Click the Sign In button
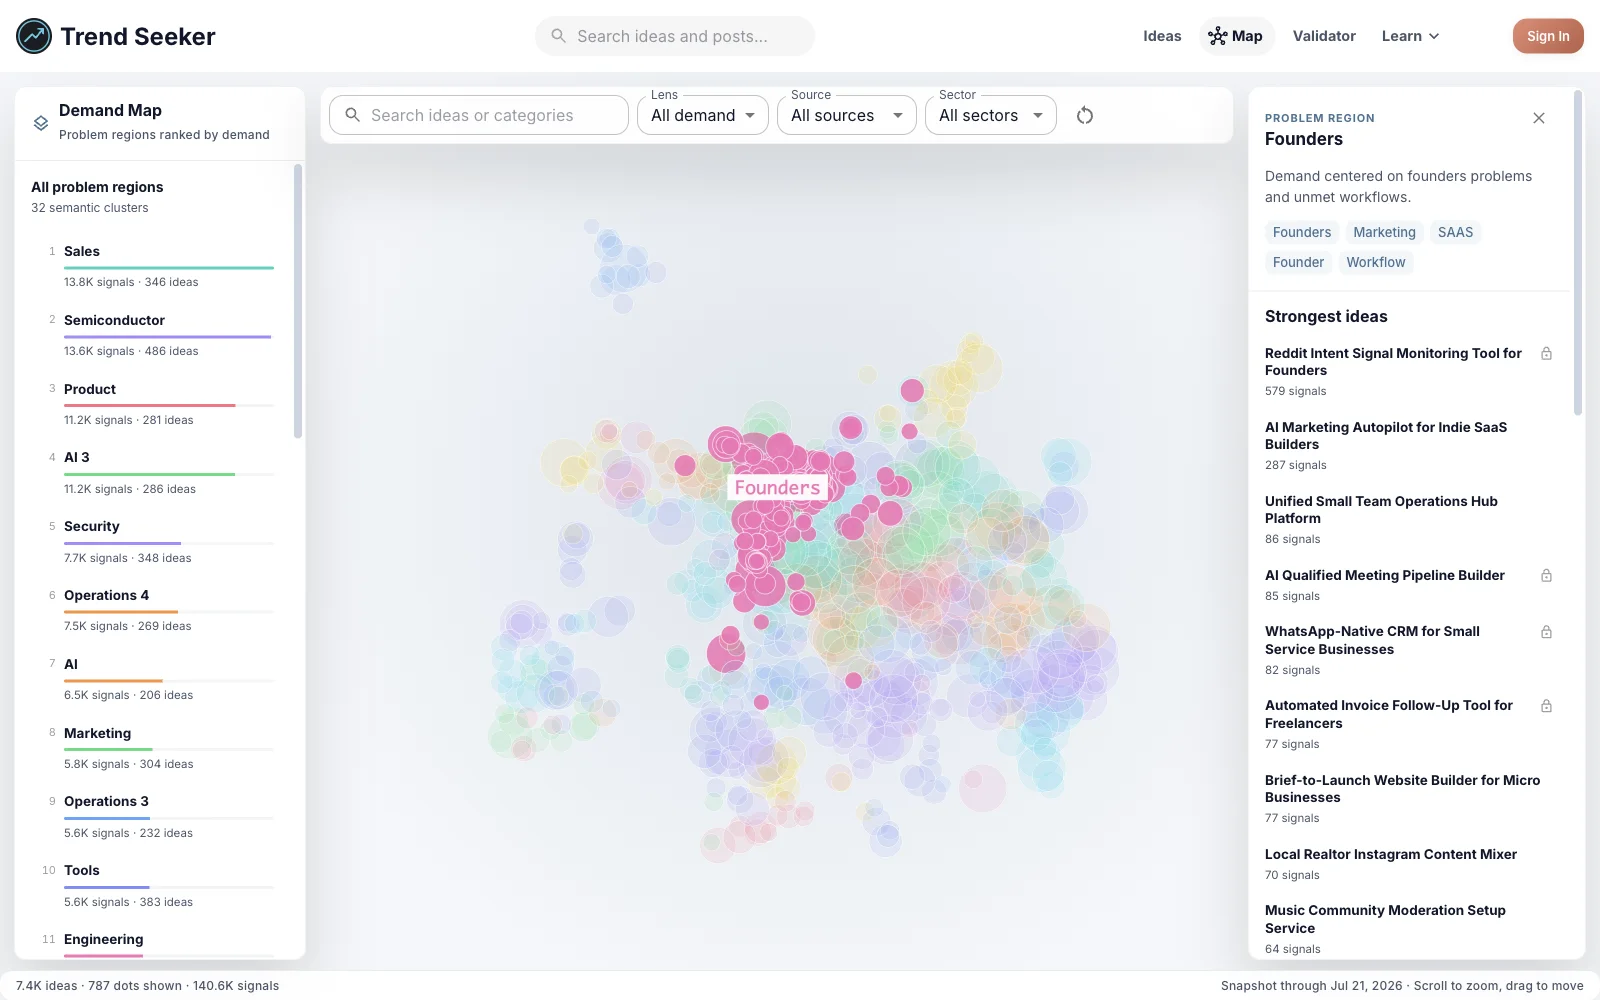This screenshot has height=1000, width=1600. tap(1548, 36)
